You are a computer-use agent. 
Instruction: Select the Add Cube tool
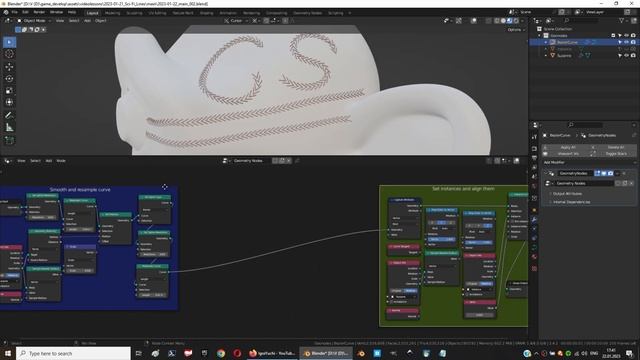point(9,140)
